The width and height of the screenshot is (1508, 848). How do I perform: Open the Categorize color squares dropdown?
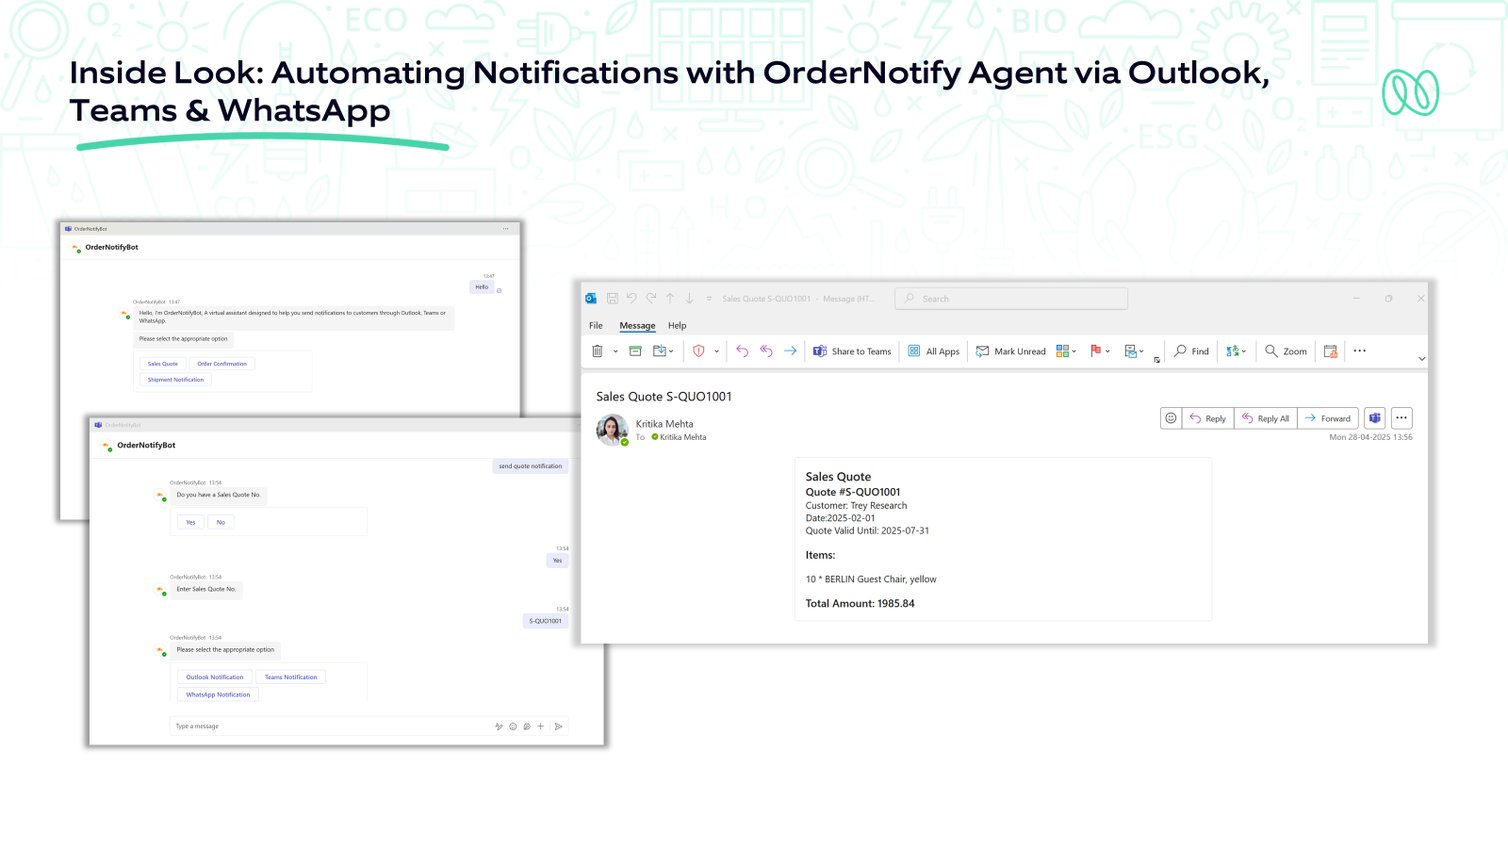coord(1066,351)
